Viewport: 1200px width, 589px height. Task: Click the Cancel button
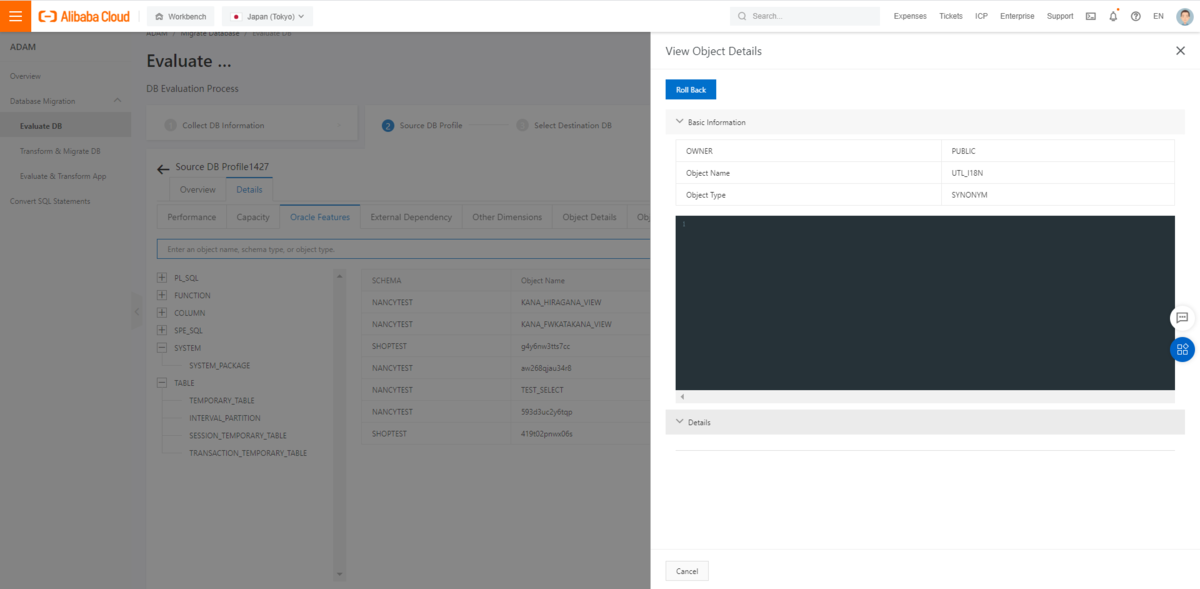click(x=687, y=571)
